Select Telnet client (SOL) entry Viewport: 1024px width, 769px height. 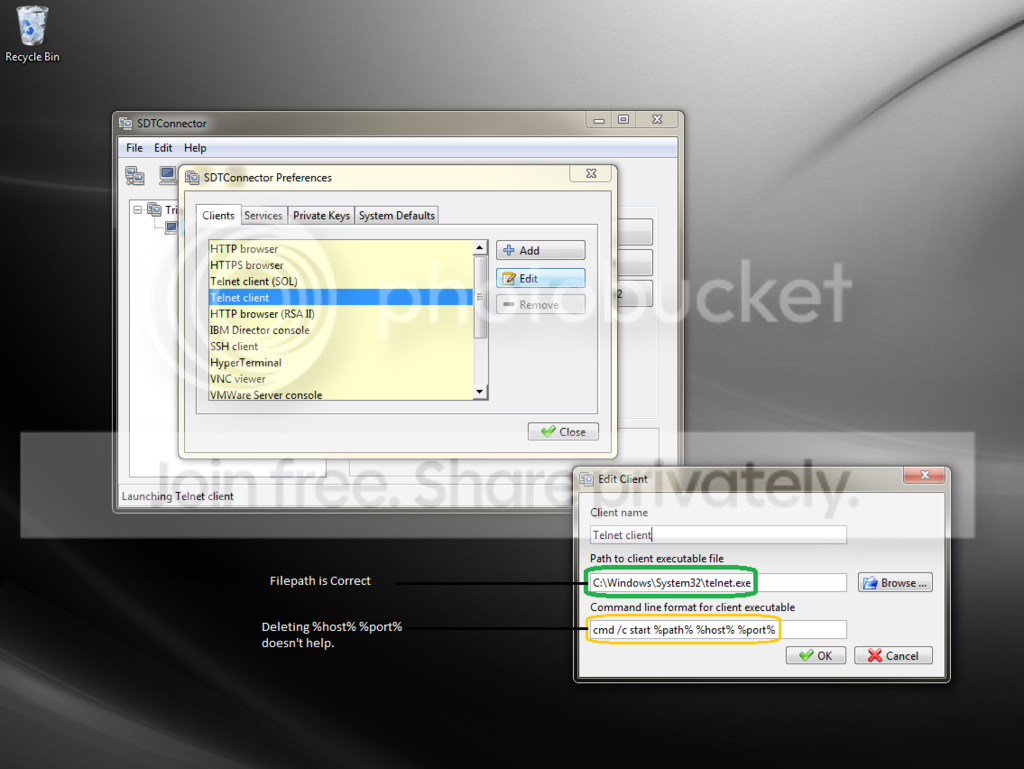pos(340,281)
